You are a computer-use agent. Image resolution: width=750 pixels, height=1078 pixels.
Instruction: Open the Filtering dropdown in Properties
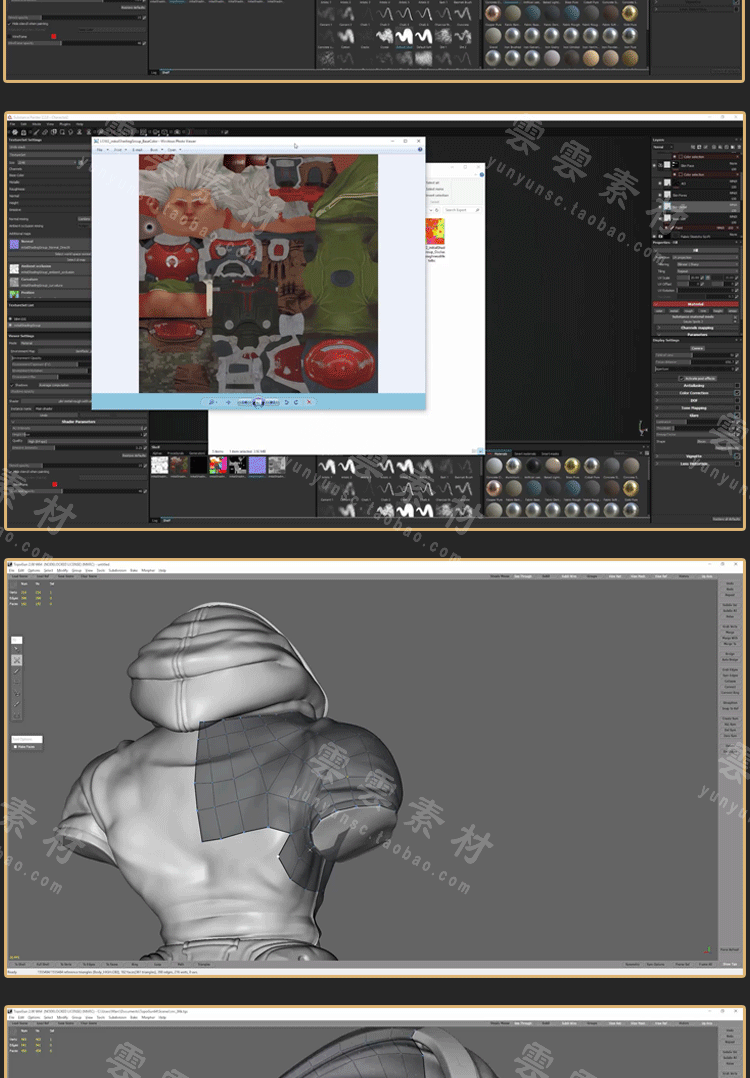(708, 264)
